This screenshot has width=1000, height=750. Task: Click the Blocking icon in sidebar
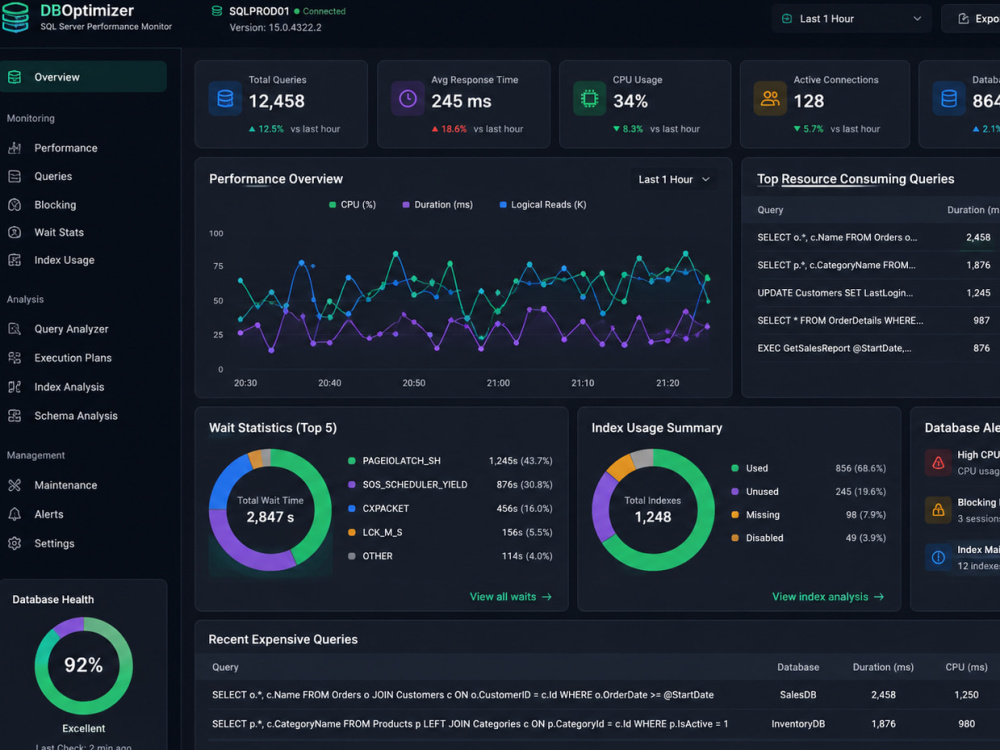(x=15, y=205)
